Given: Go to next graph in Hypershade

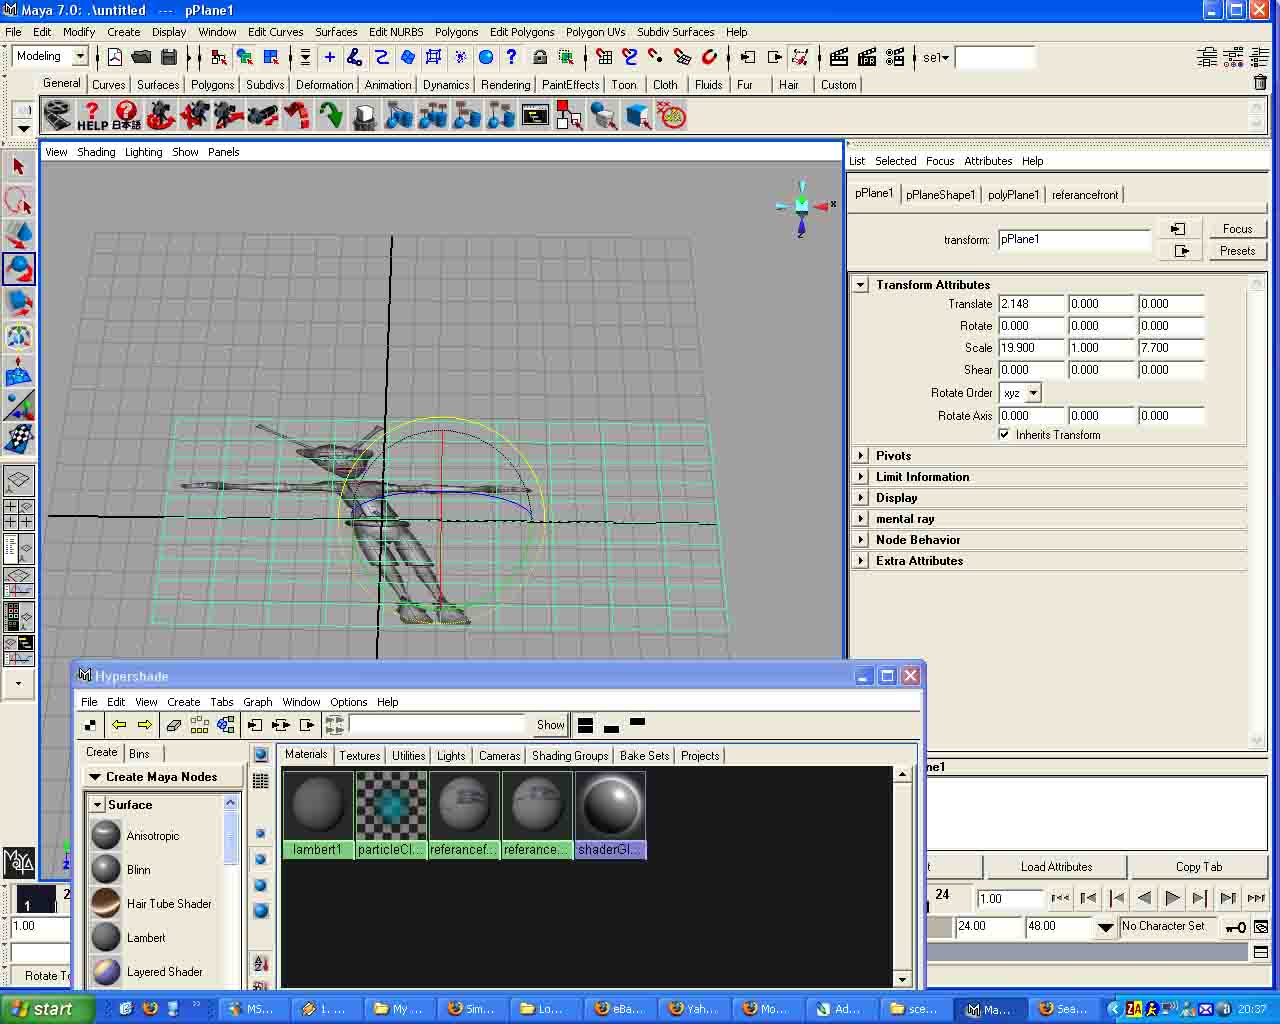Looking at the screenshot, I should point(145,725).
